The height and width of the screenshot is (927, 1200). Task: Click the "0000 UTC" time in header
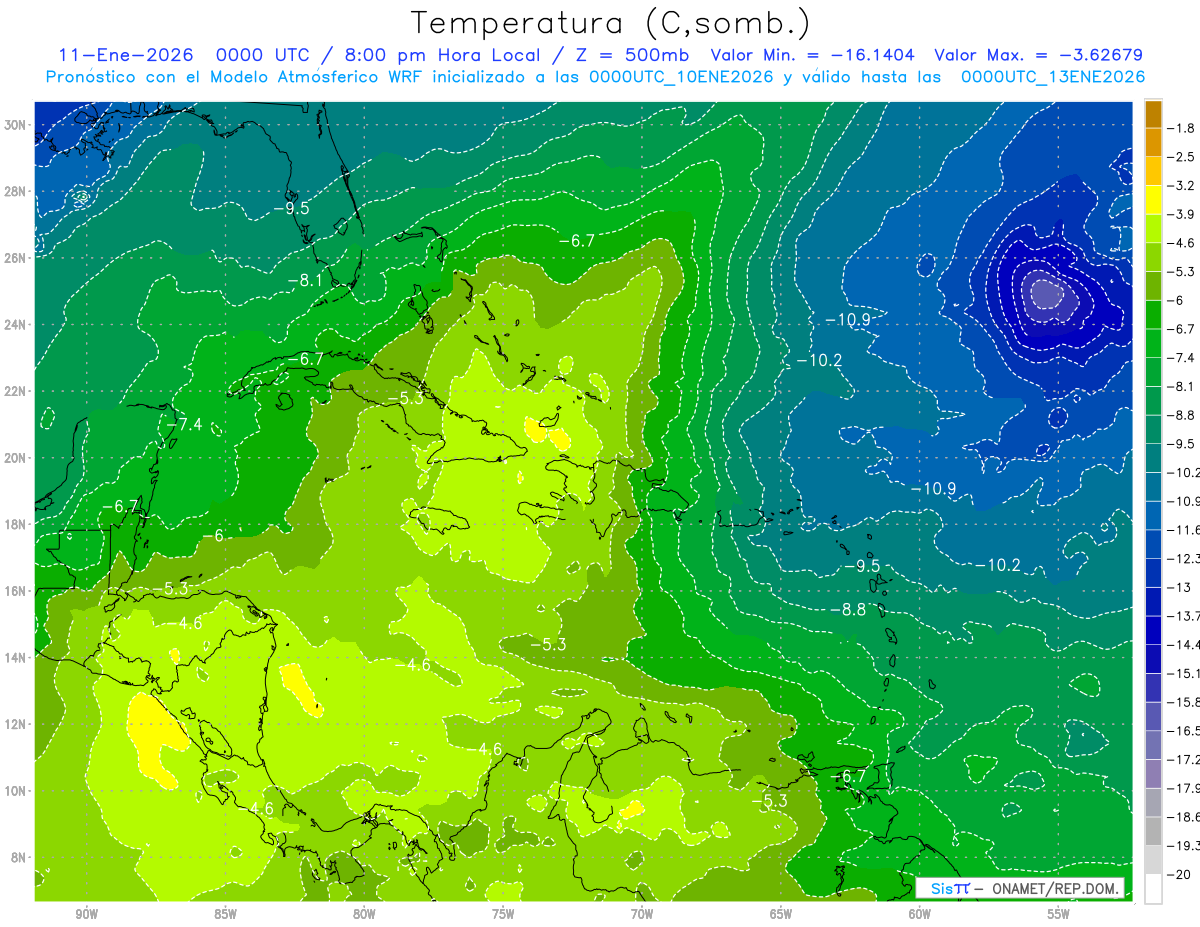[263, 55]
